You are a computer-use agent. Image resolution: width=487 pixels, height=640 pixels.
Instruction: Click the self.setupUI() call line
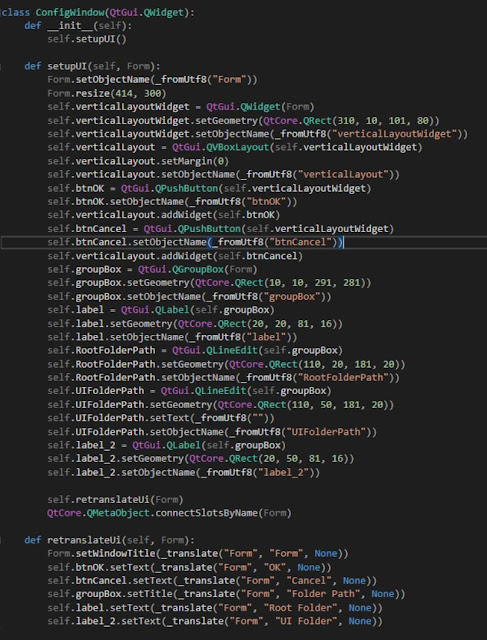[87, 39]
